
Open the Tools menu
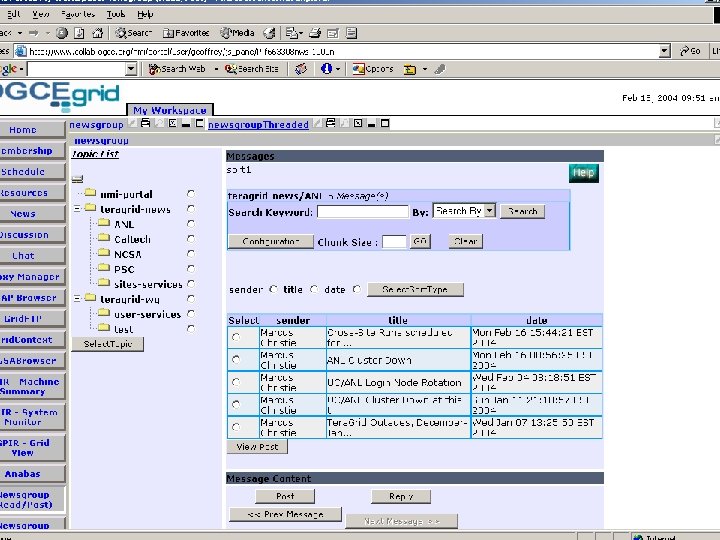(116, 14)
